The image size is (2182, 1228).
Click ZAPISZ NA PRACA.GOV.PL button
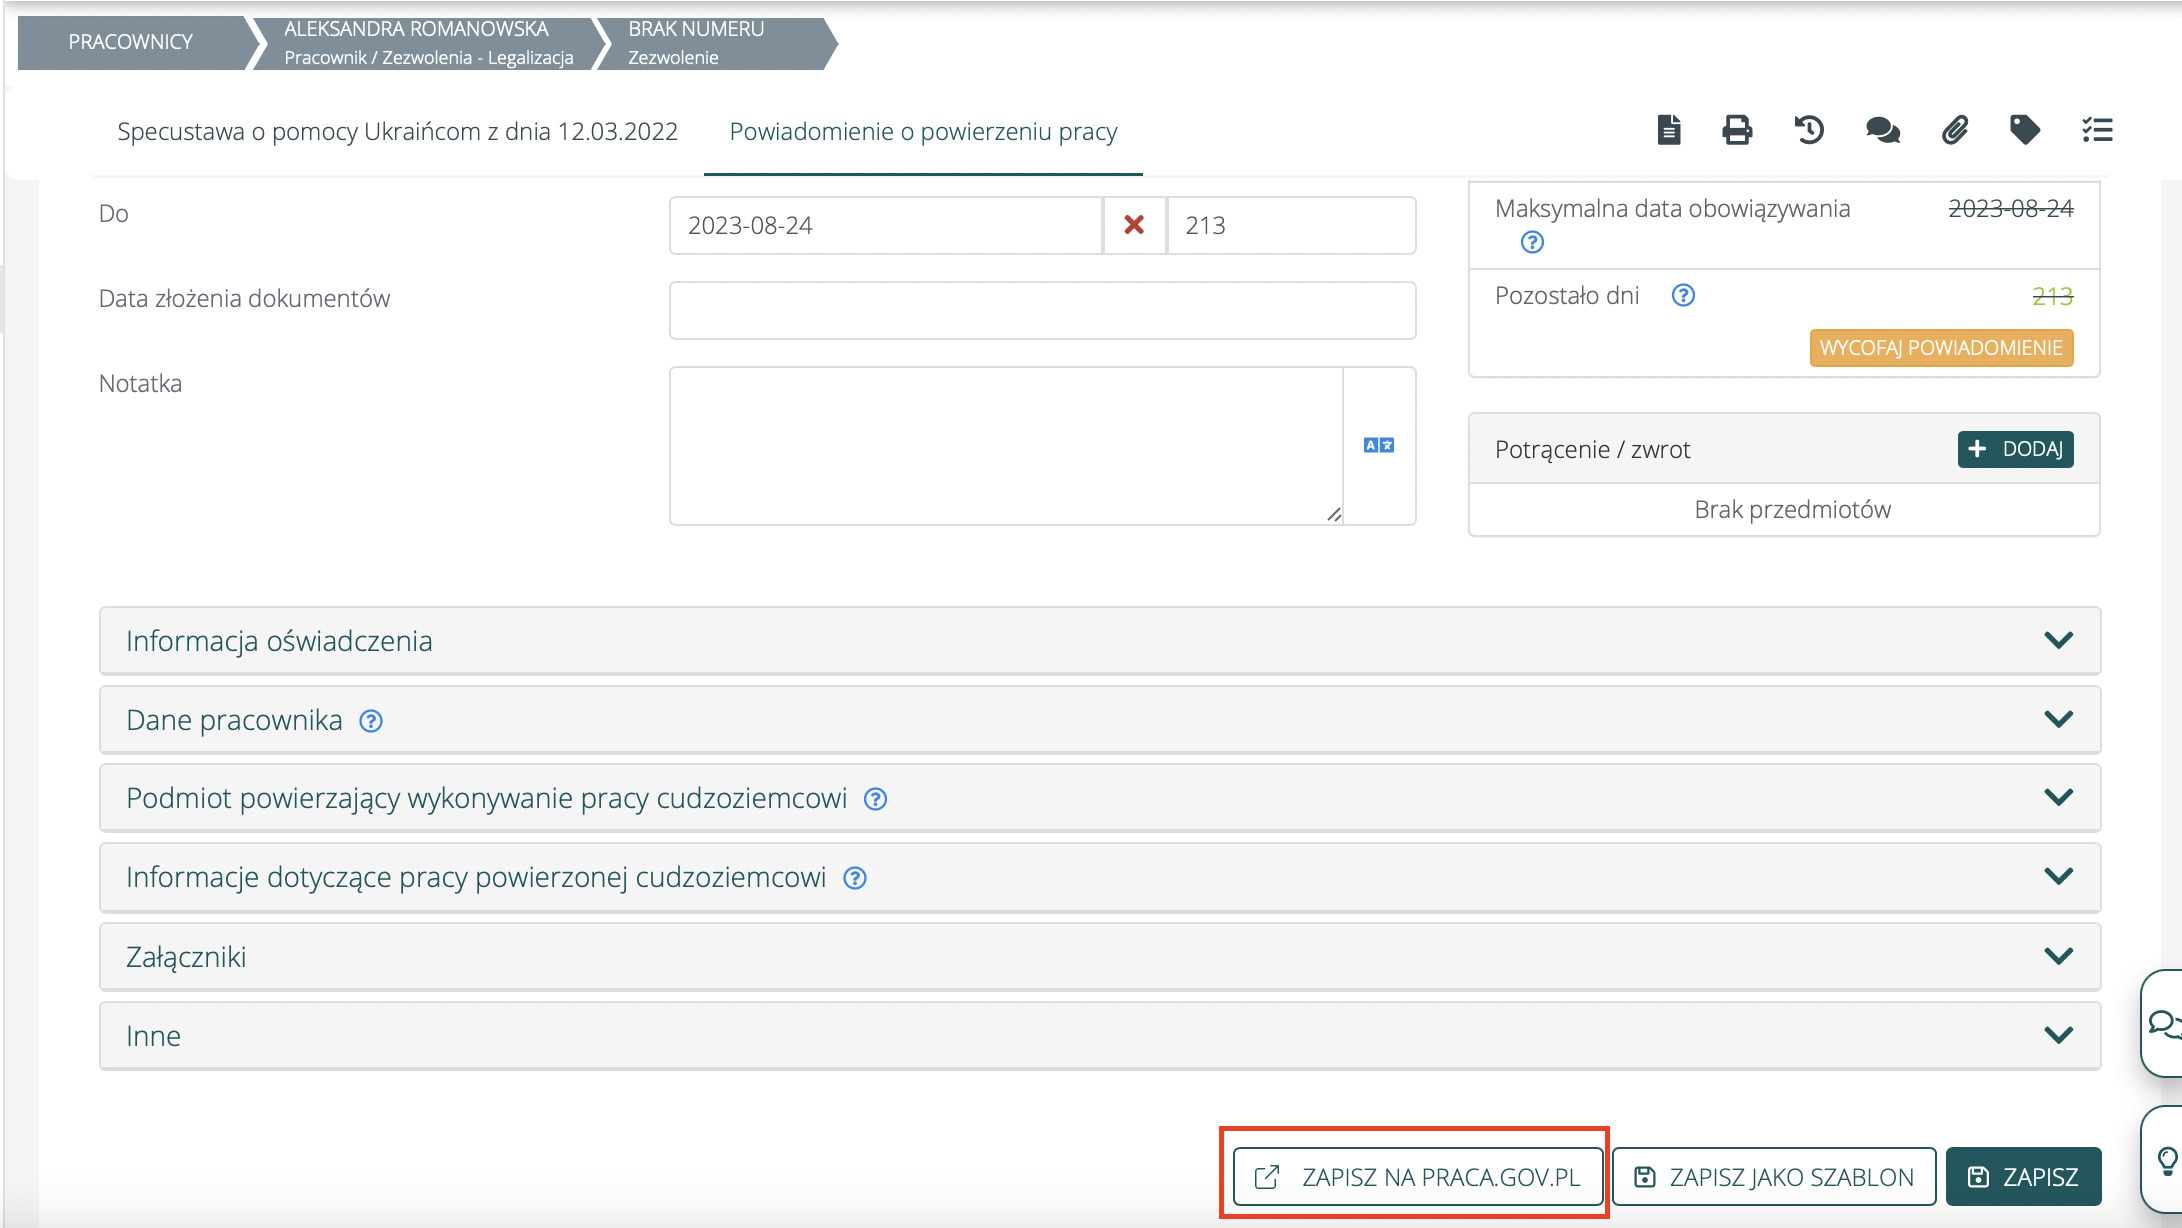click(x=1417, y=1177)
